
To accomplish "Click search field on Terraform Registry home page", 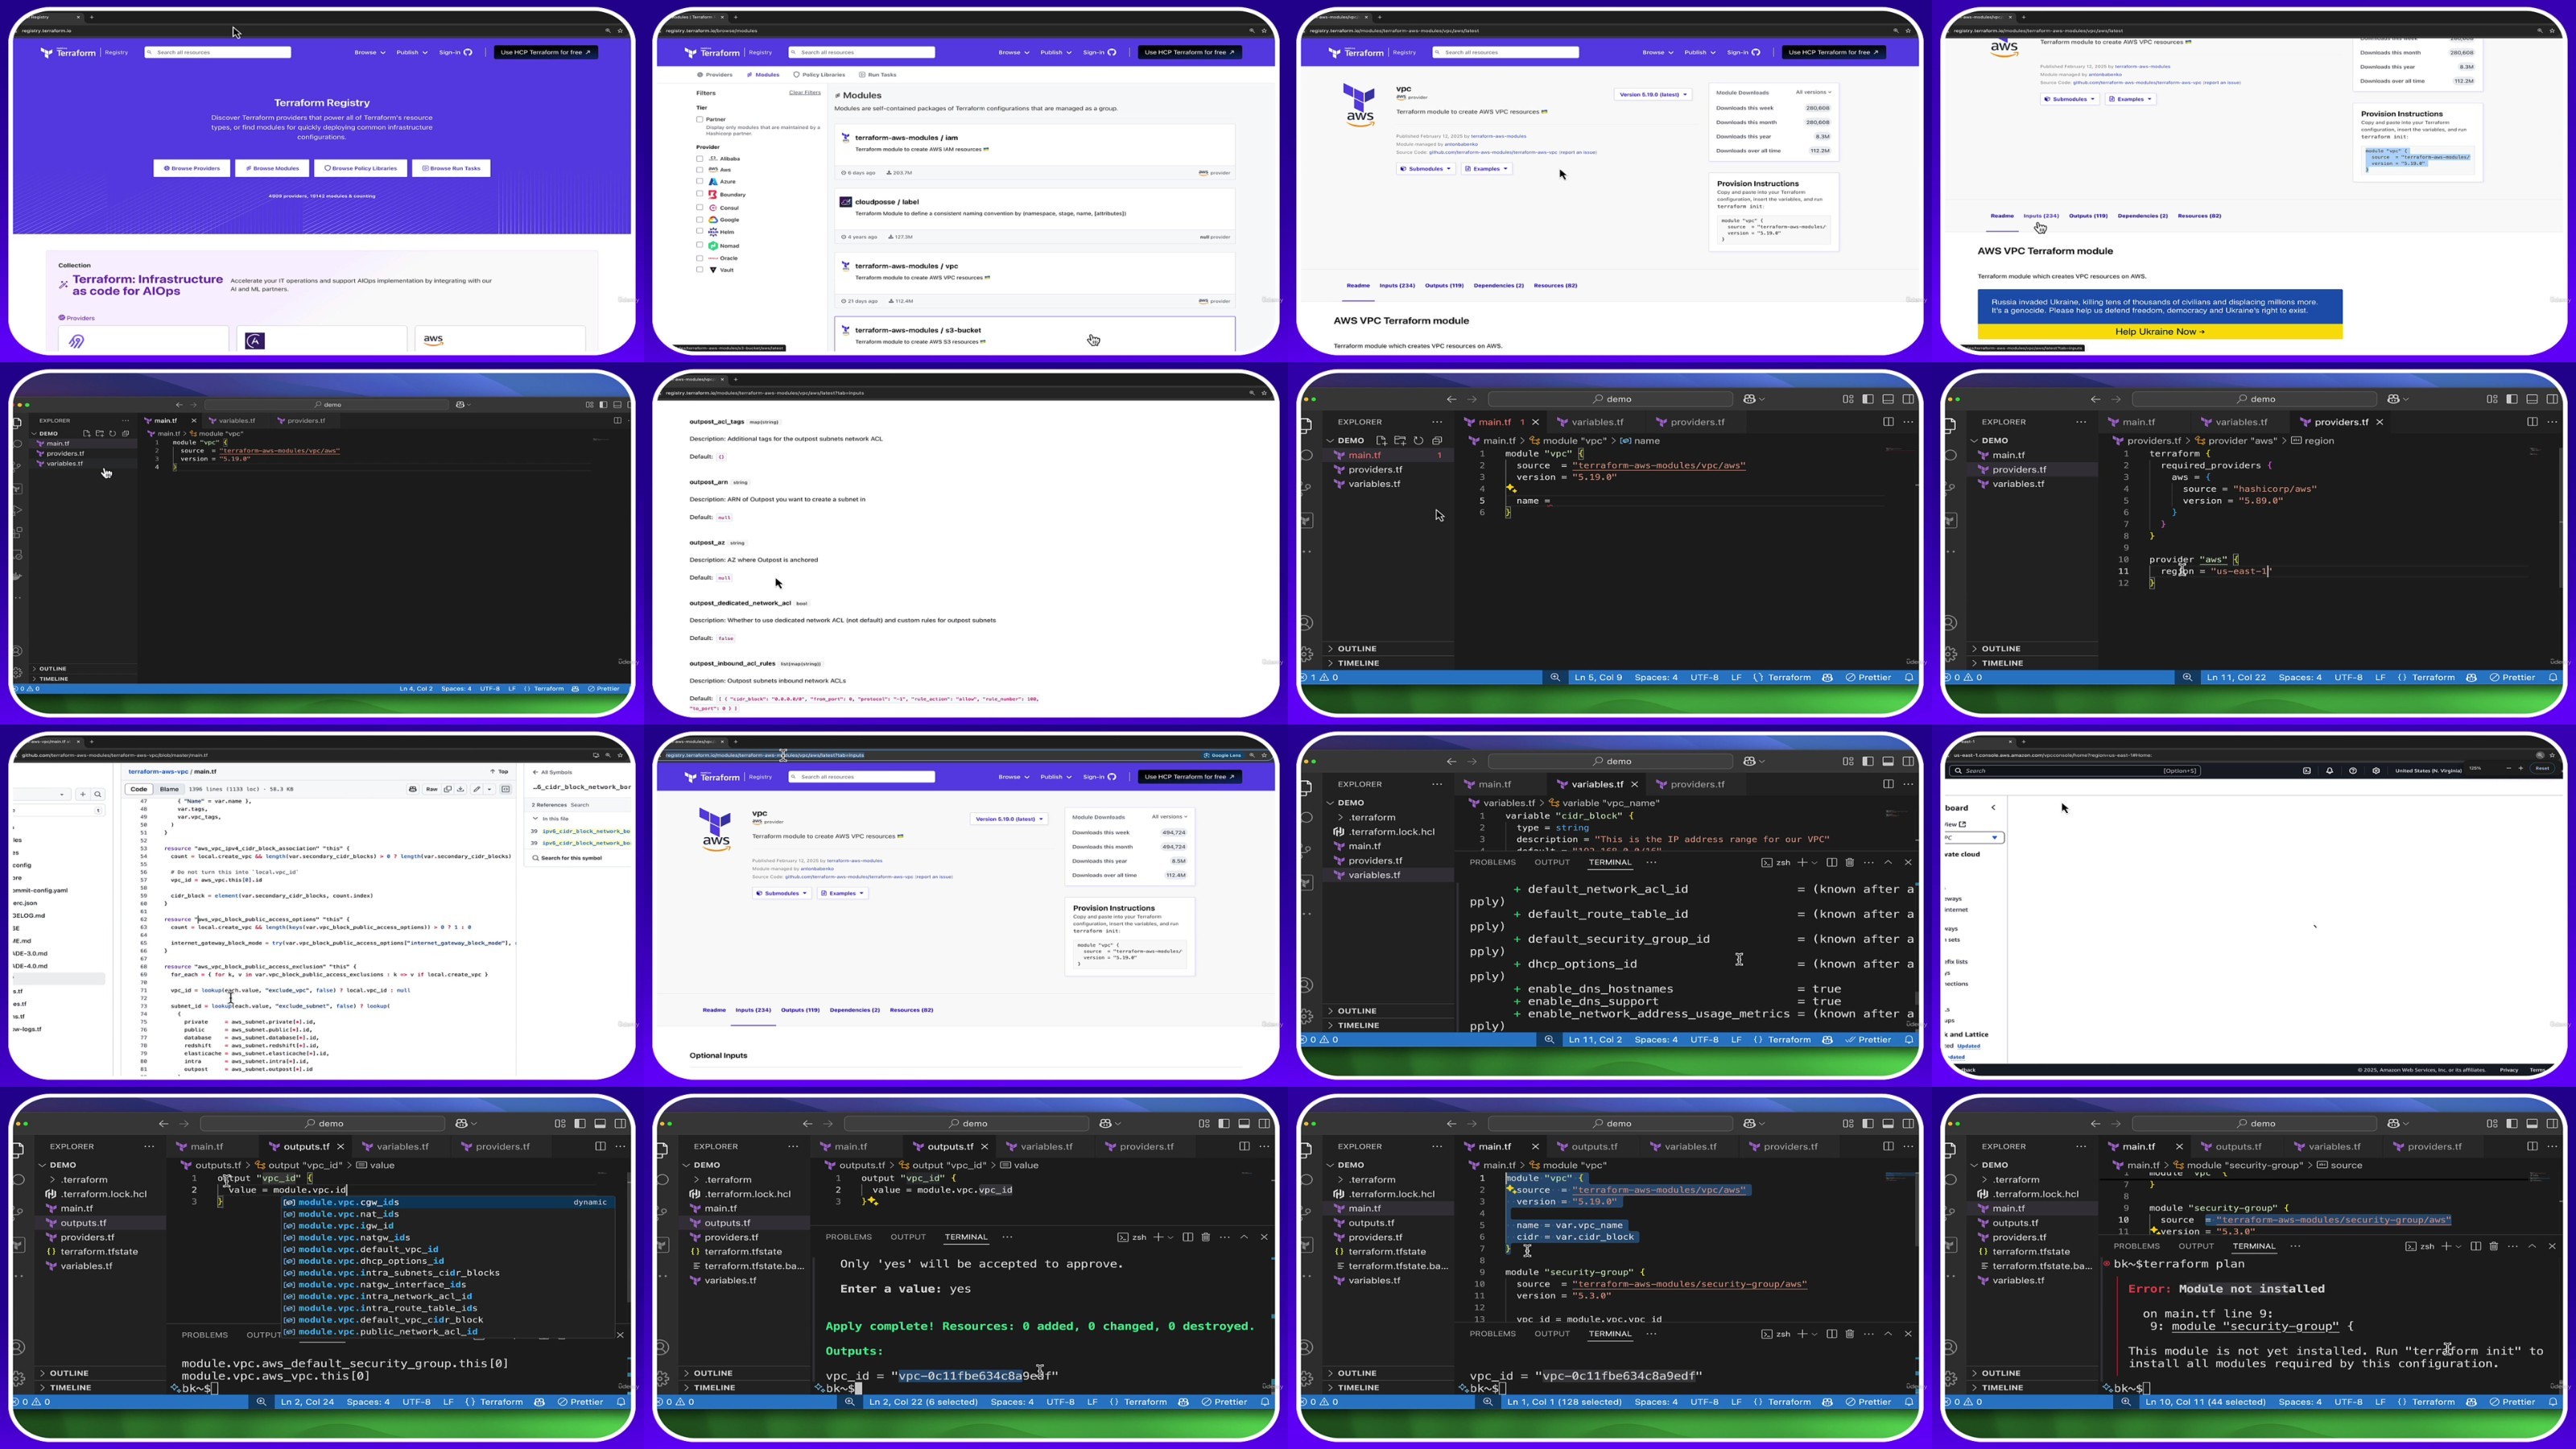I will tap(218, 52).
